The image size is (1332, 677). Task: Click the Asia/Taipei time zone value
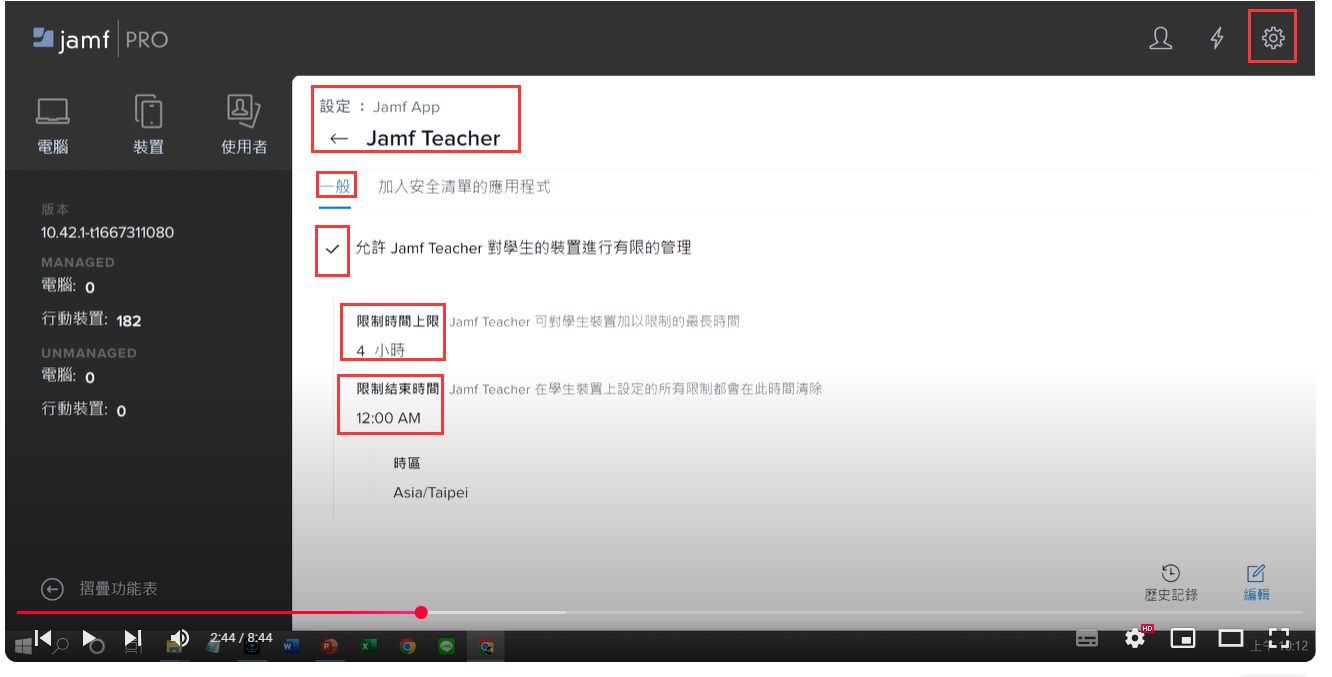(x=431, y=493)
